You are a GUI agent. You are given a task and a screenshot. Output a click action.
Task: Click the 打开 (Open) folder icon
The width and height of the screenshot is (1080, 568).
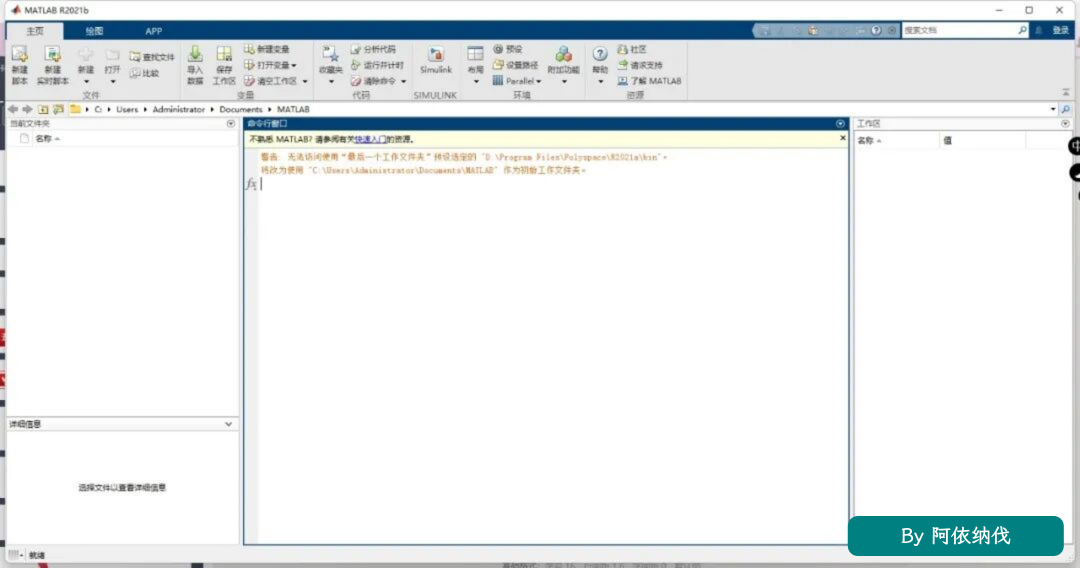[x=112, y=55]
